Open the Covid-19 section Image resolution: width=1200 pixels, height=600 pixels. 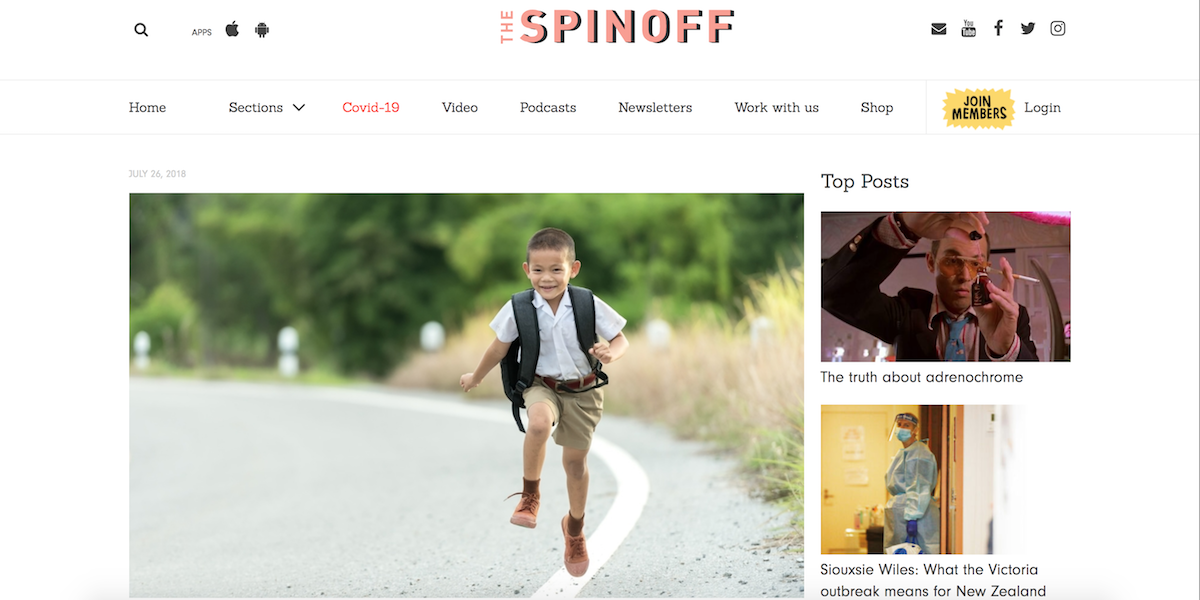click(x=371, y=108)
